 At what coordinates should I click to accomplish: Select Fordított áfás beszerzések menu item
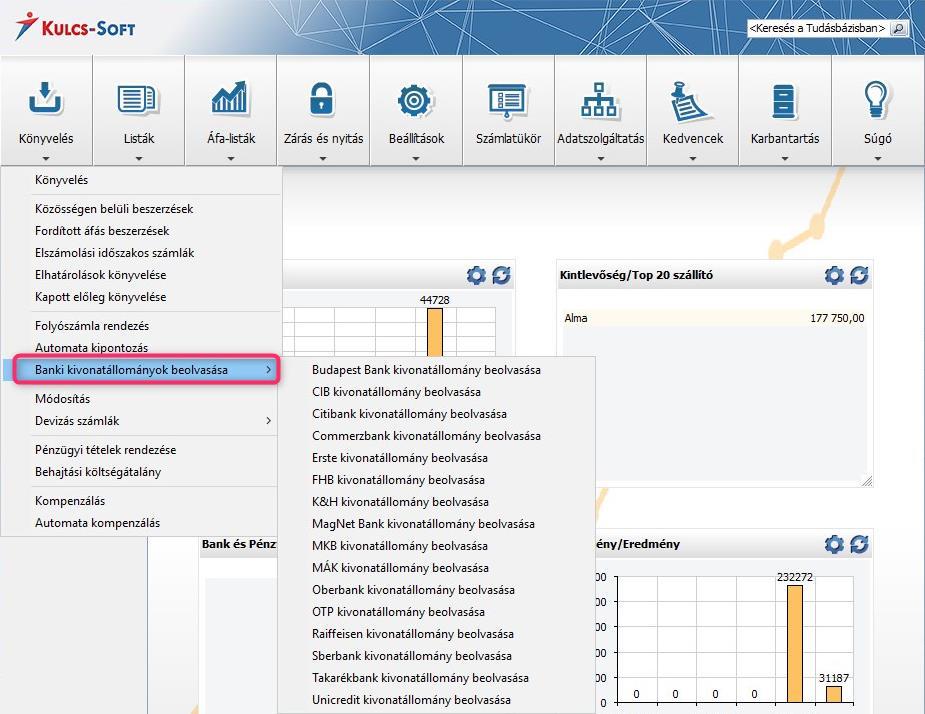pos(140,231)
